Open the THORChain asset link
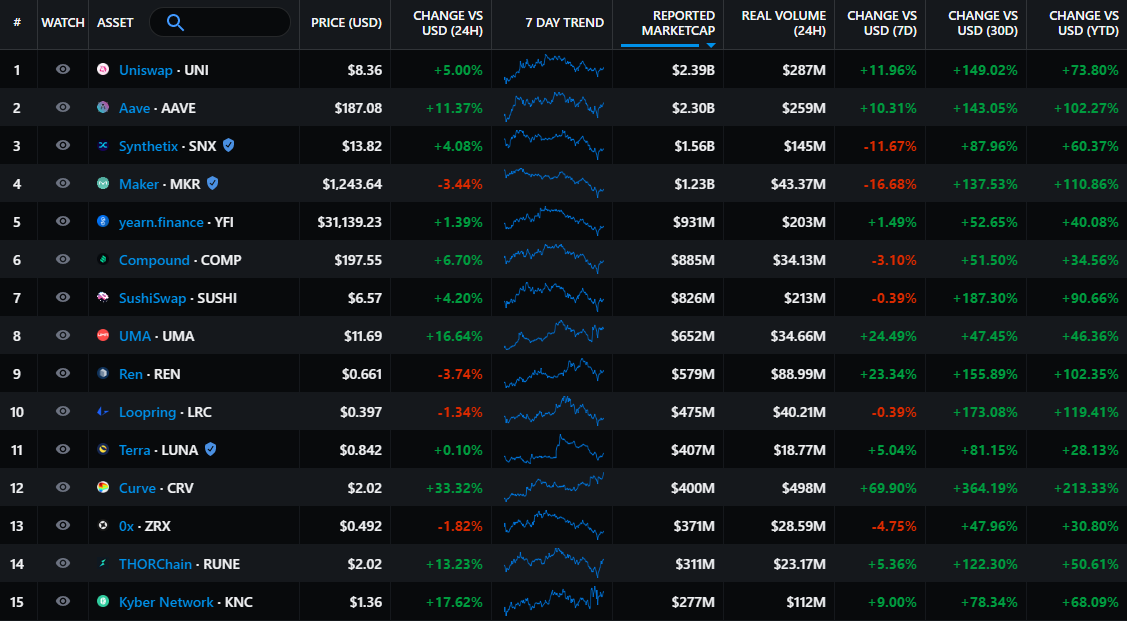1127x621 pixels. point(155,564)
